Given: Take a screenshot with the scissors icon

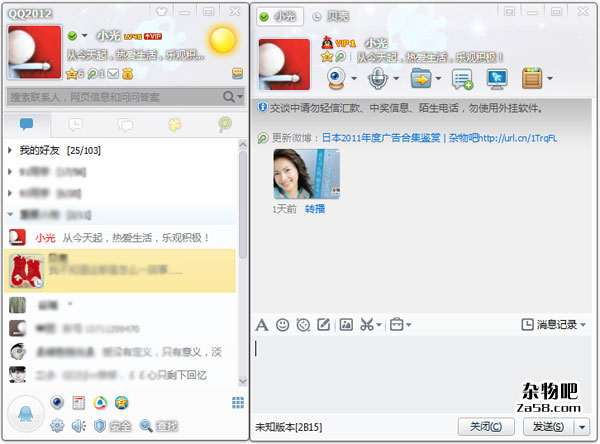Looking at the screenshot, I should pyautogui.click(x=367, y=325).
